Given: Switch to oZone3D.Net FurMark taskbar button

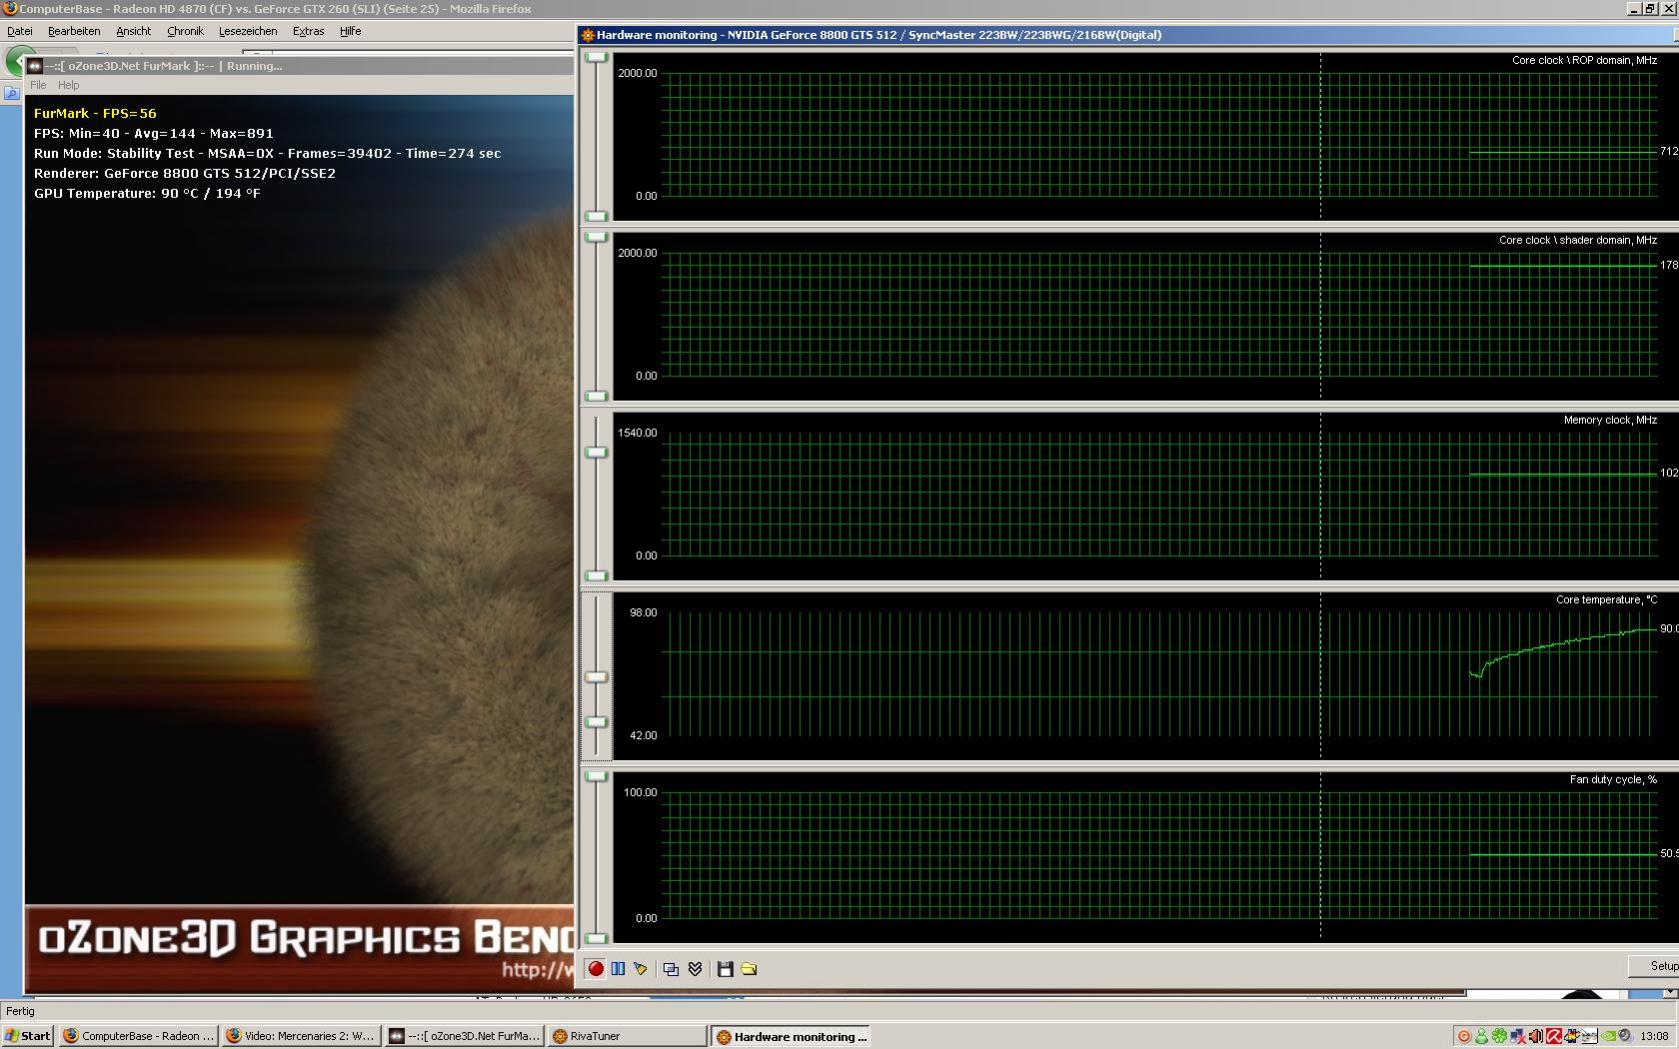Looking at the screenshot, I should 464,1036.
